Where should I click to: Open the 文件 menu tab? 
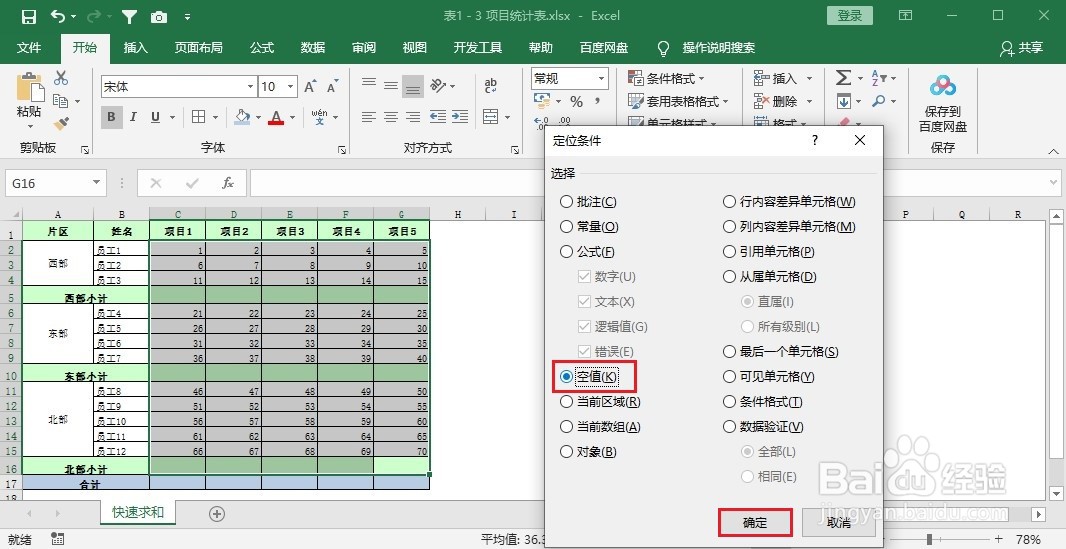29,48
